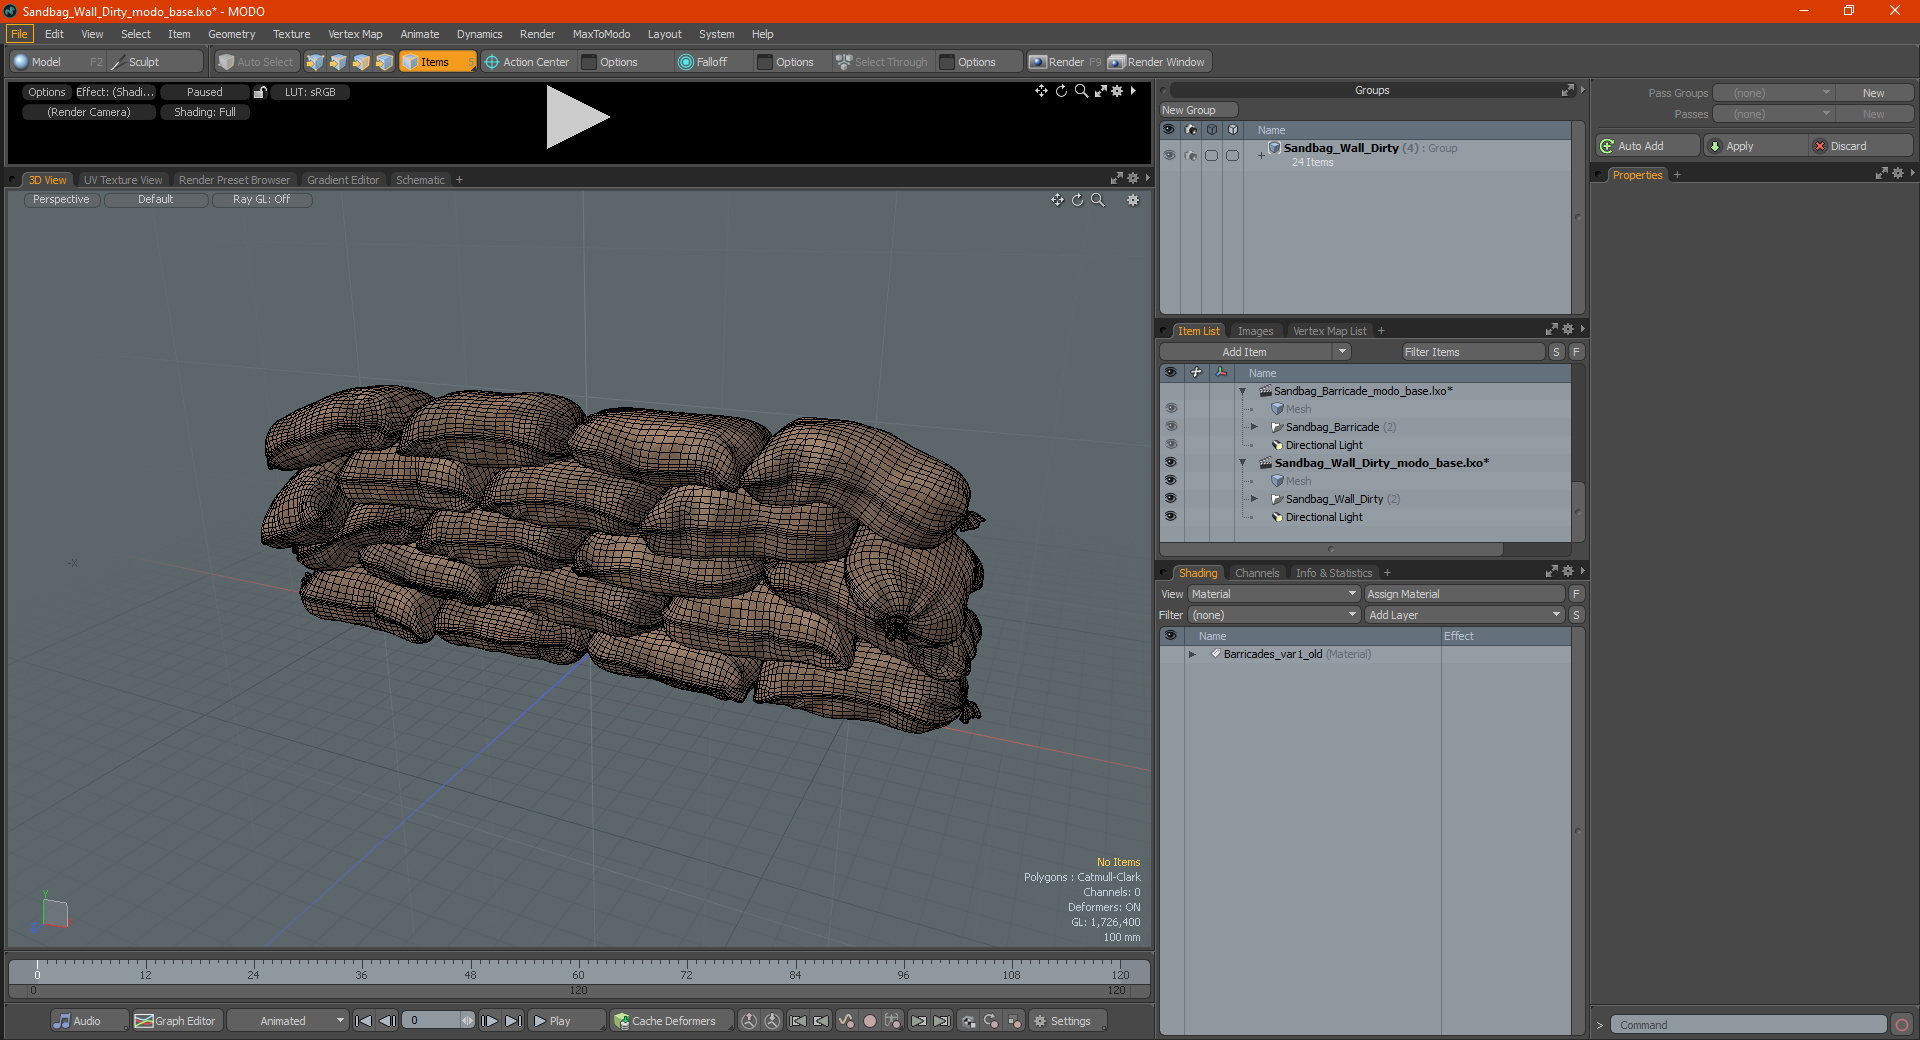Collapse Sandbag_Wall_Dirty_modo_base.lxo scene

[1243, 463]
